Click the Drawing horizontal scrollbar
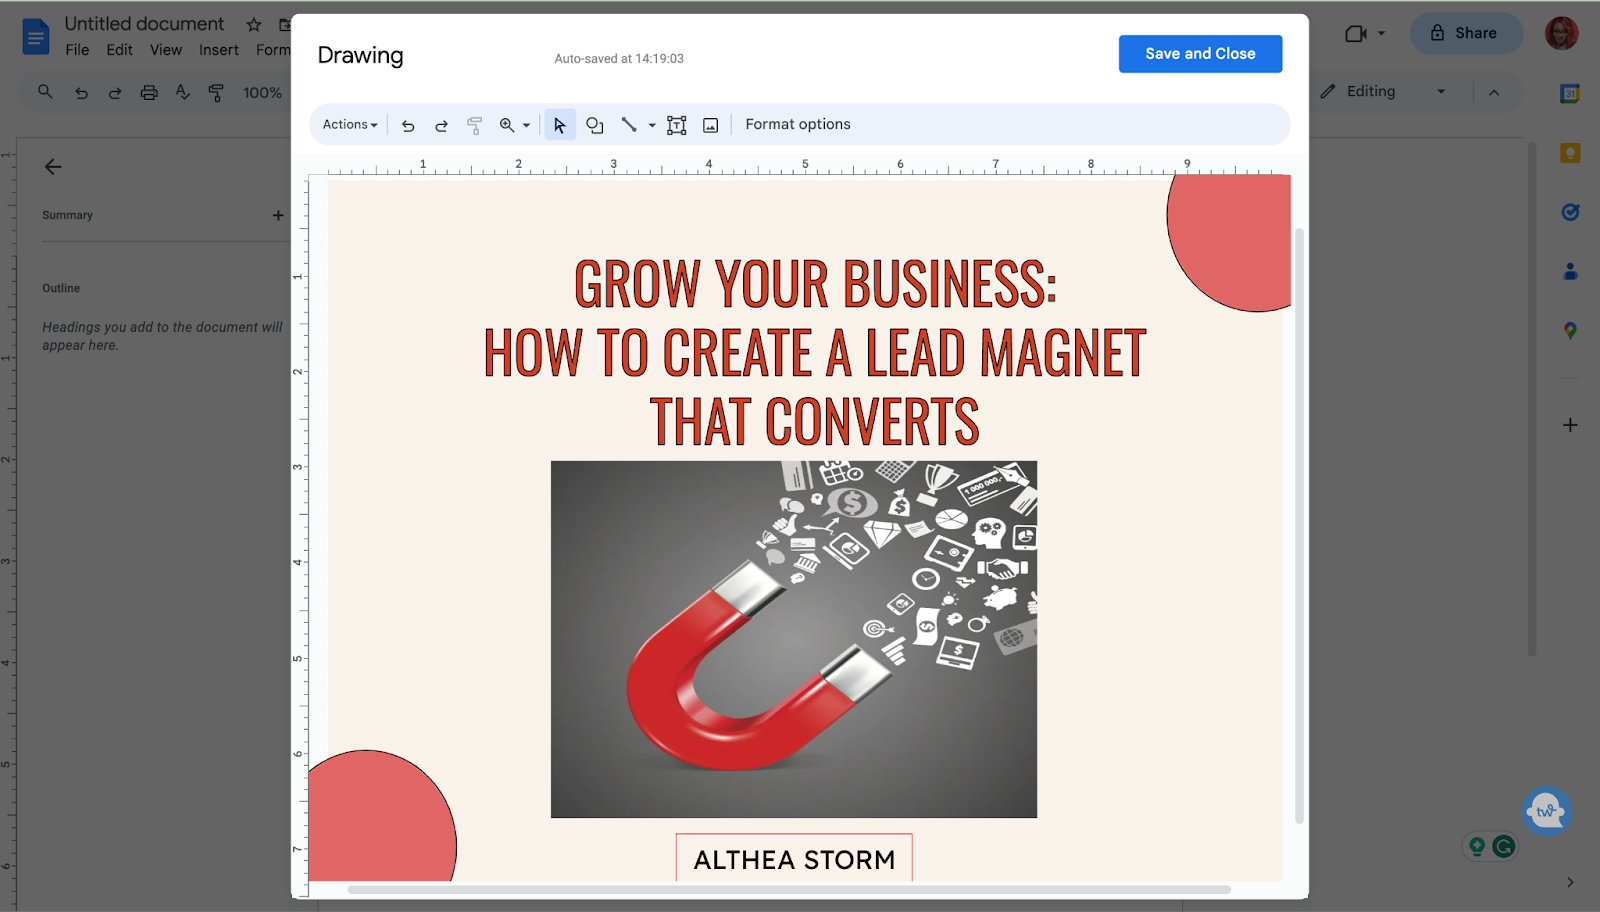Screen dimensions: 1600x912 click(789, 889)
